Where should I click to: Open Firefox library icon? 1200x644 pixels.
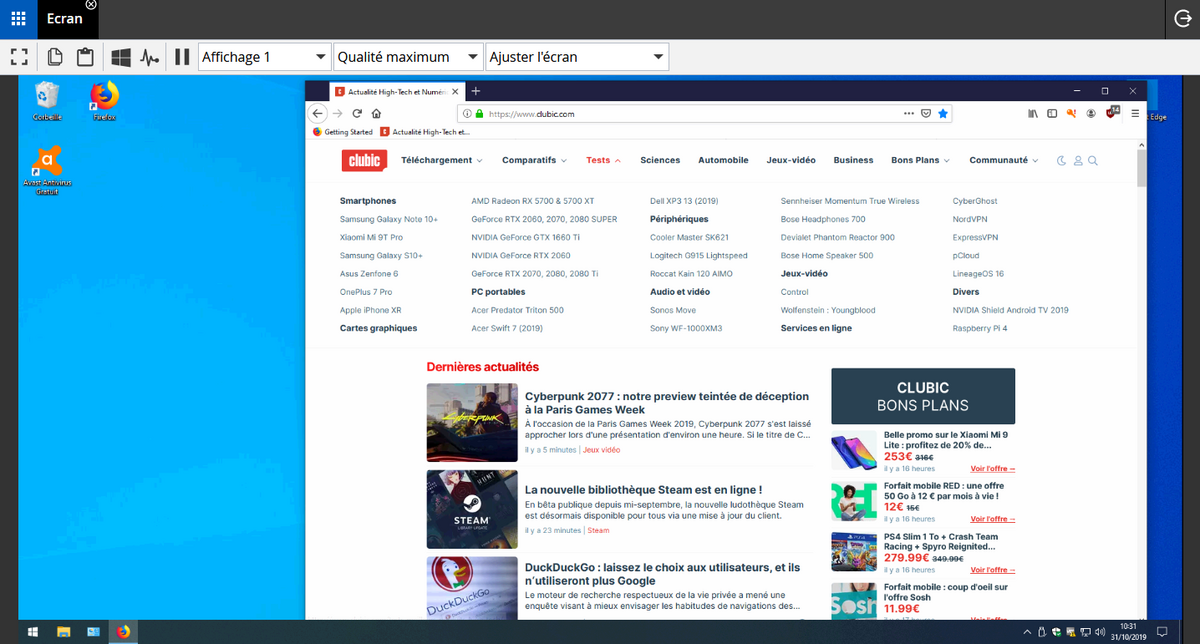pyautogui.click(x=1032, y=114)
